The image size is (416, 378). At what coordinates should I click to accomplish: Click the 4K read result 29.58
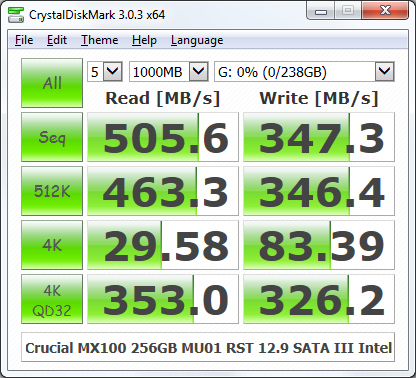pyautogui.click(x=163, y=245)
